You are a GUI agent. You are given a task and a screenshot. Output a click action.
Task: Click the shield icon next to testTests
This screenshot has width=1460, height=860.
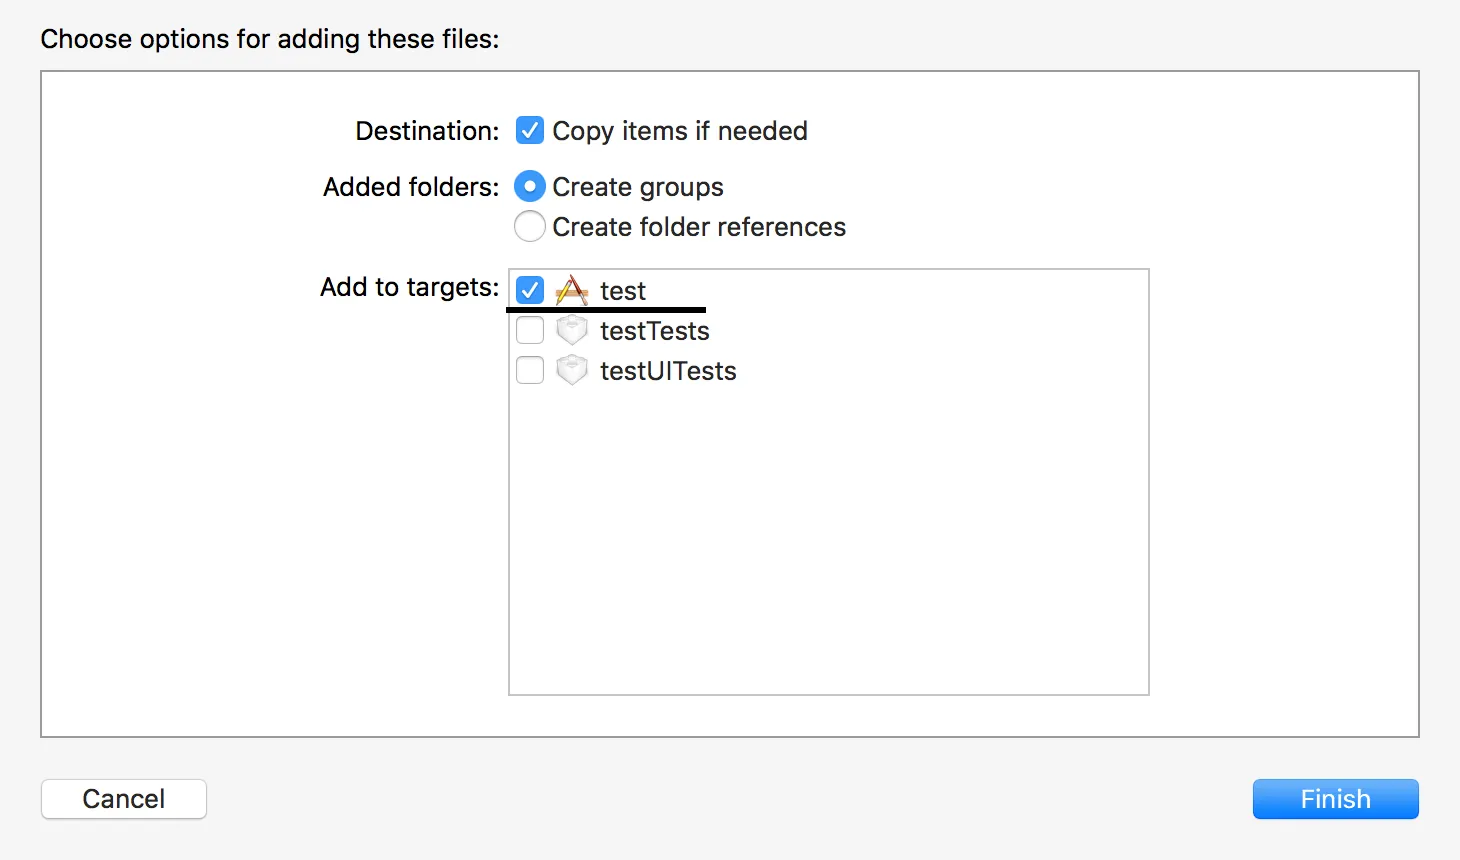pyautogui.click(x=571, y=330)
